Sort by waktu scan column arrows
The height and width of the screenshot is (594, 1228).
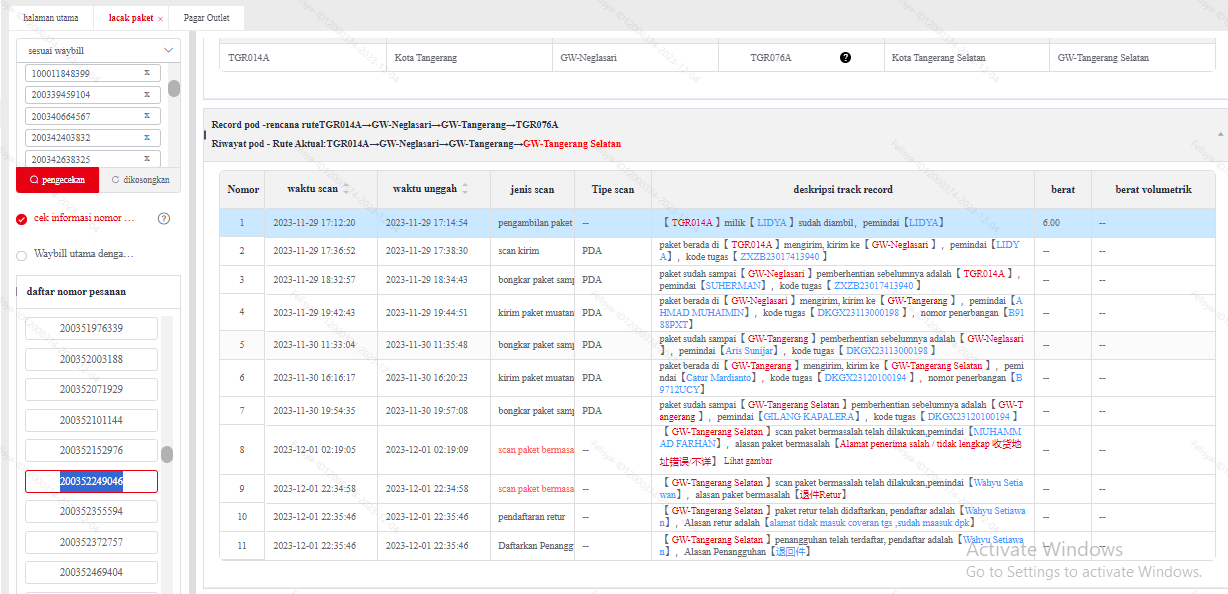pyautogui.click(x=347, y=189)
